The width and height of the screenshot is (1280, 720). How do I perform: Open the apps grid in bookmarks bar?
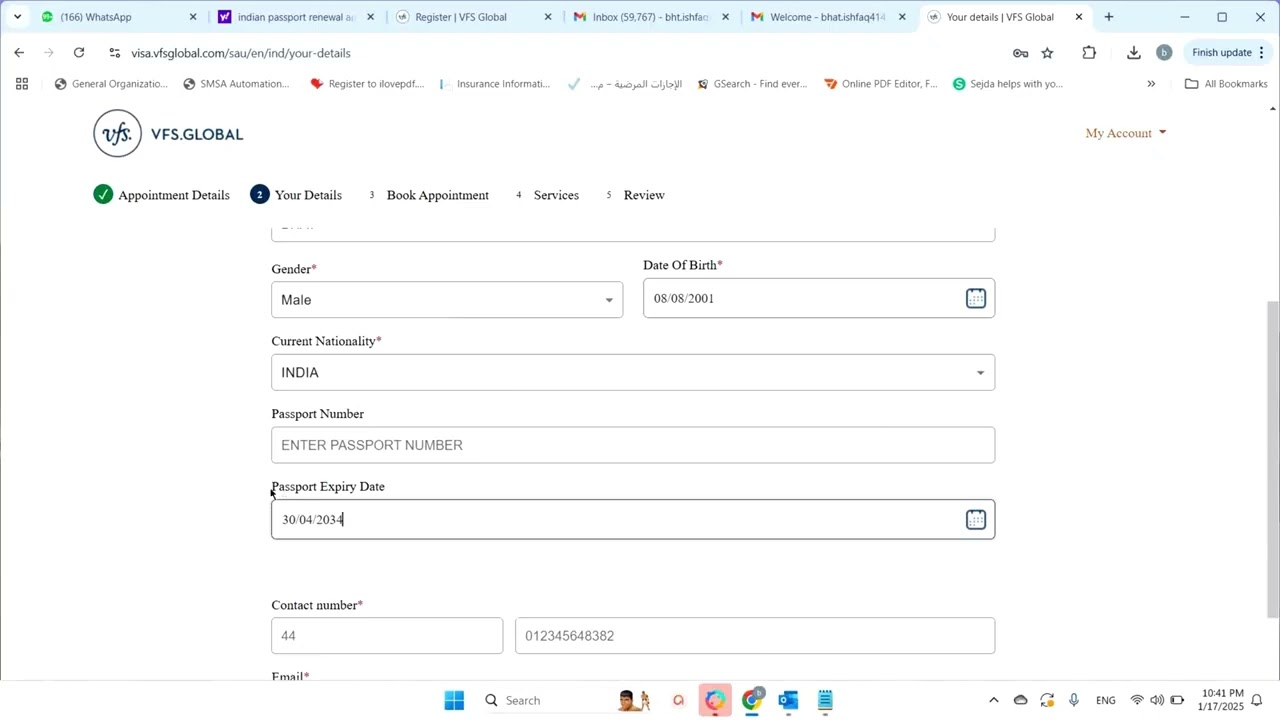[x=22, y=84]
